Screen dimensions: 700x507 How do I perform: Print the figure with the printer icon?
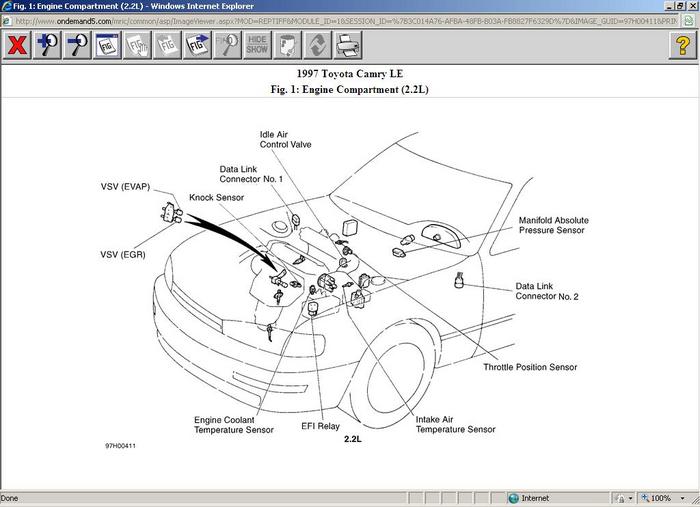click(x=348, y=45)
